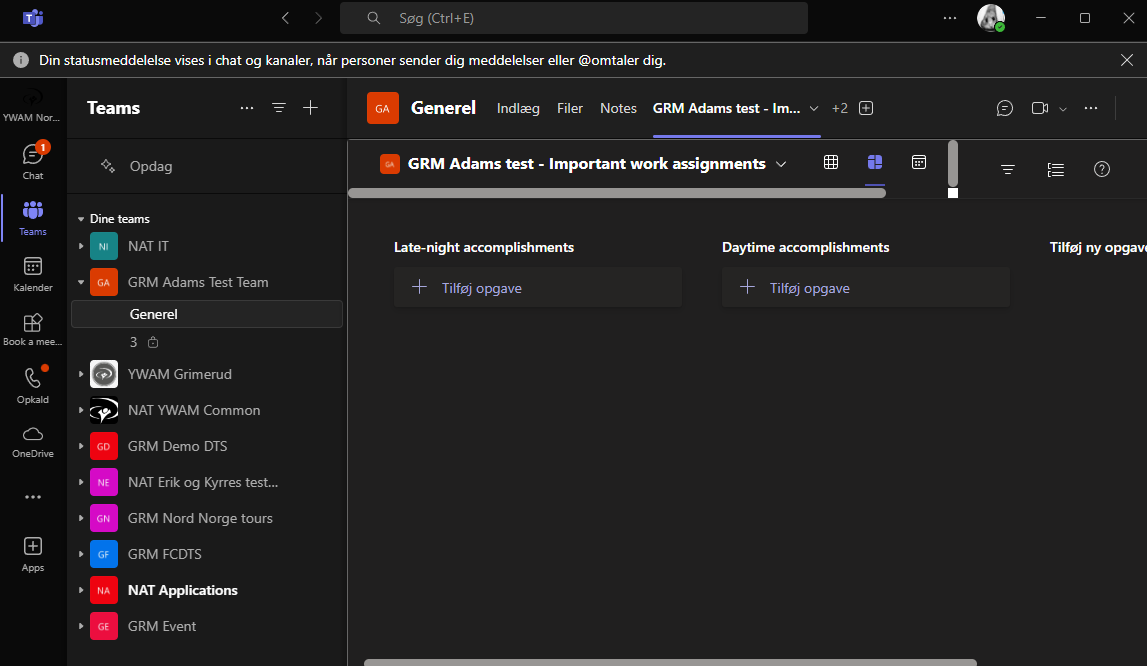Switch to grid view of the list
The width and height of the screenshot is (1147, 666).
(831, 162)
